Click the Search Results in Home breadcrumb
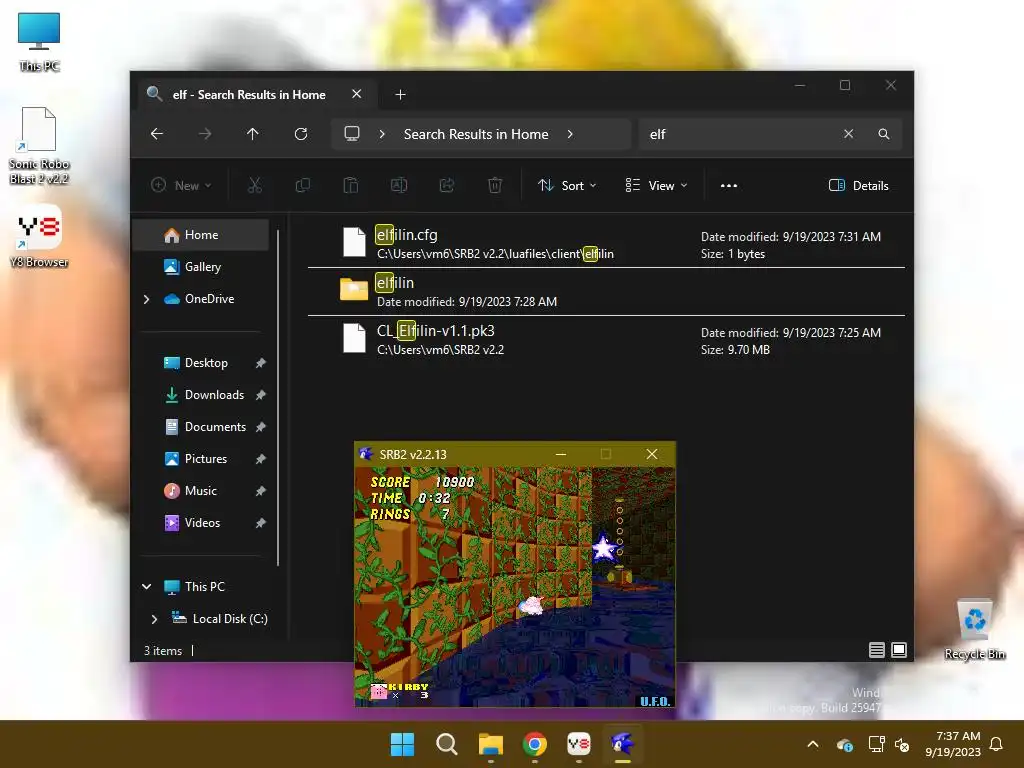 pyautogui.click(x=476, y=134)
